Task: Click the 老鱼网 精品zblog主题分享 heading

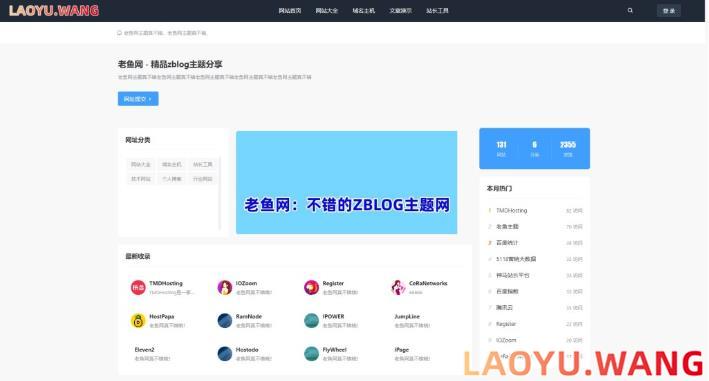Action: (170, 64)
